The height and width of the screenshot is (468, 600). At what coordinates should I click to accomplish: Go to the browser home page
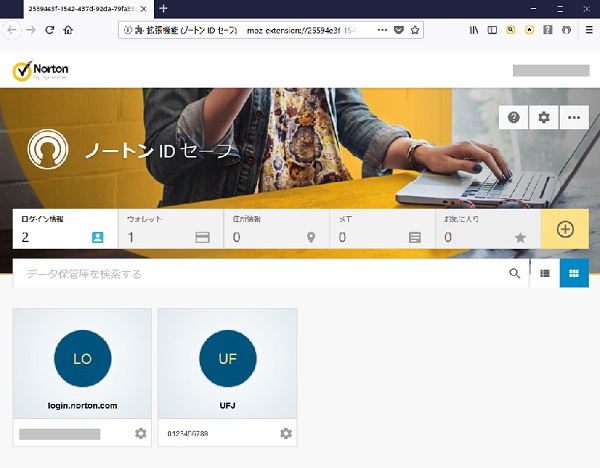[68, 30]
